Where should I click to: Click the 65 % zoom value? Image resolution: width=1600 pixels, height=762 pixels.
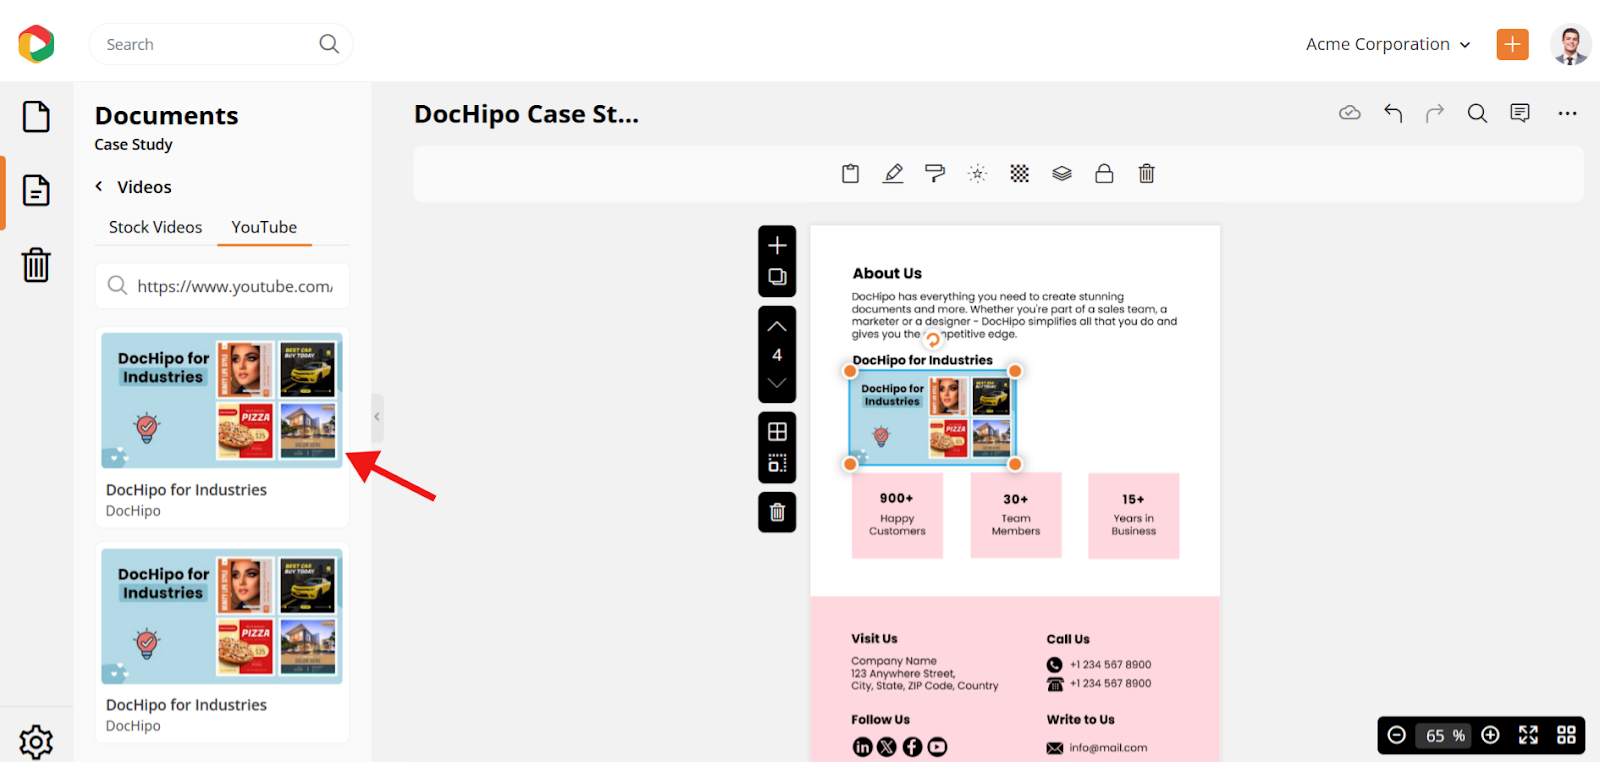tap(1445, 736)
